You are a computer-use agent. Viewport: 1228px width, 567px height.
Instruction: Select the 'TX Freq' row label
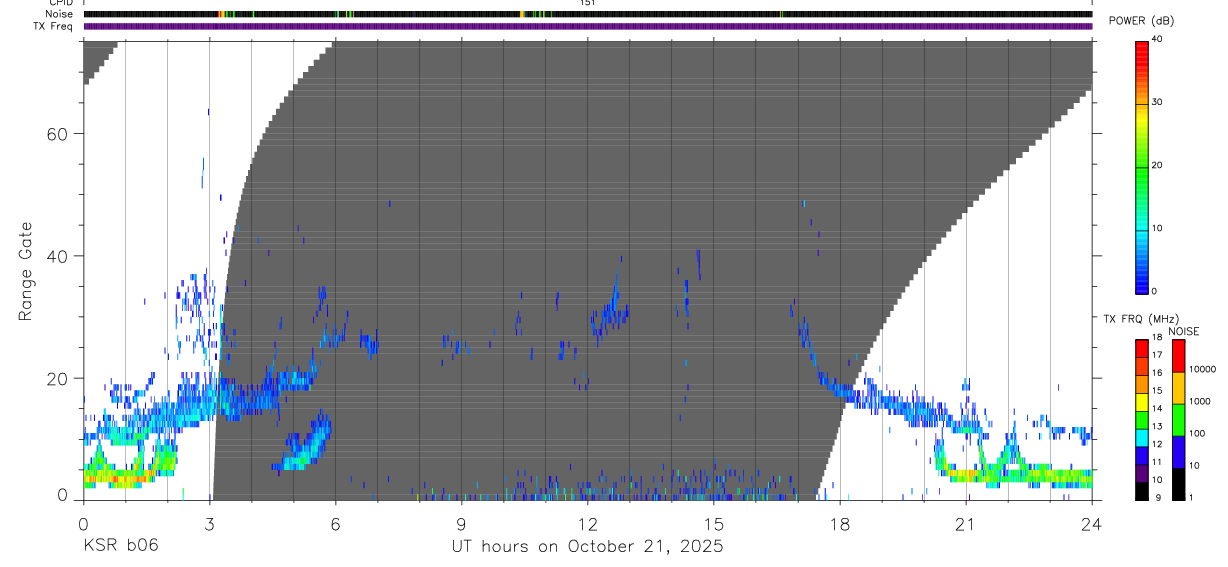[x=53, y=26]
